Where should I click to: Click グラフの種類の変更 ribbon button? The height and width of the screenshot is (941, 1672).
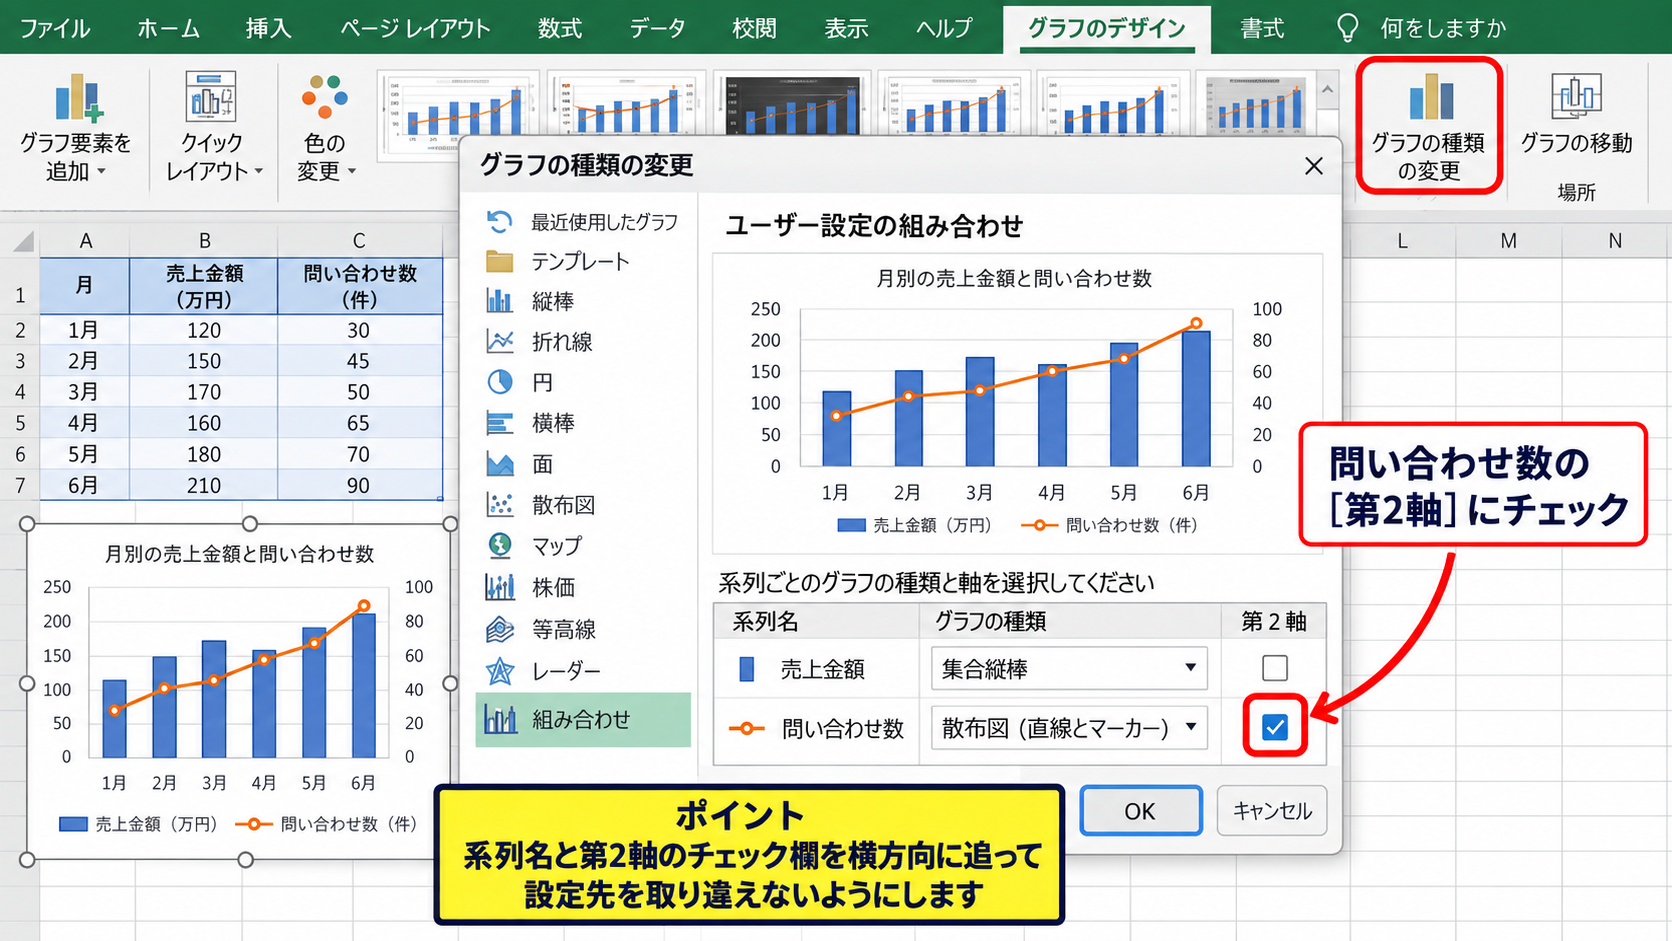[1429, 126]
